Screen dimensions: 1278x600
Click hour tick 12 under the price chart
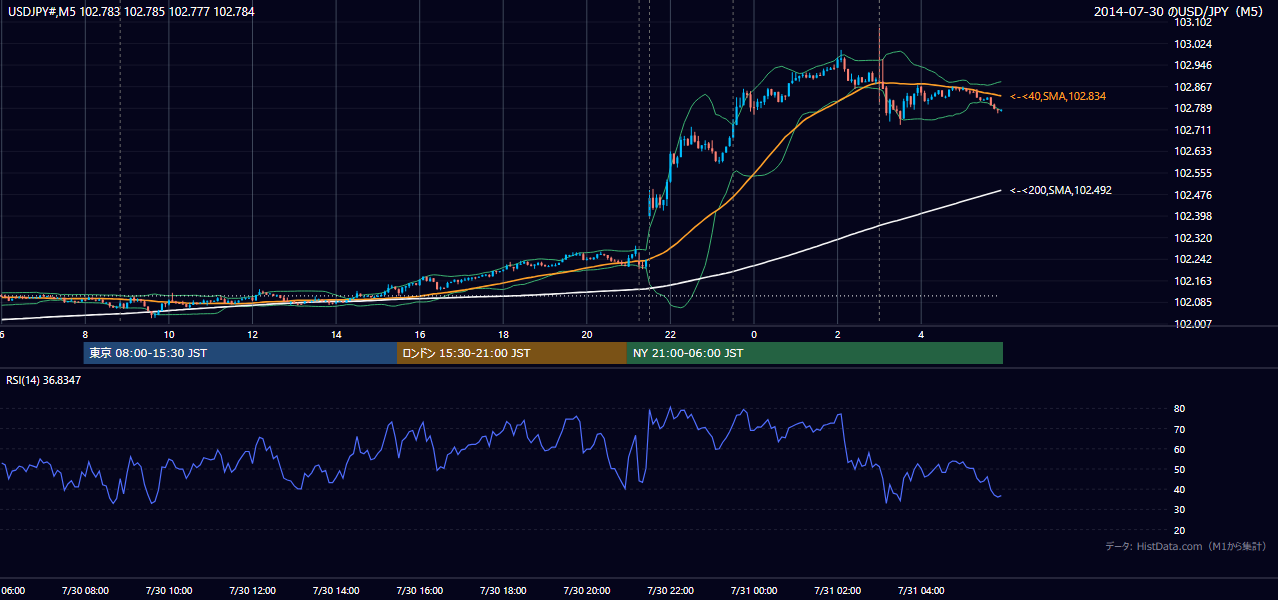[253, 334]
